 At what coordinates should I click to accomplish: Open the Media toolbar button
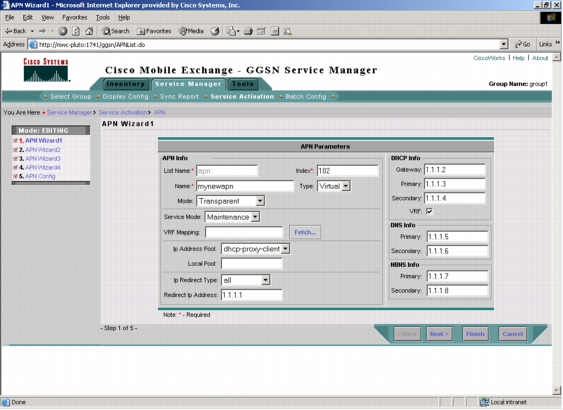point(191,31)
